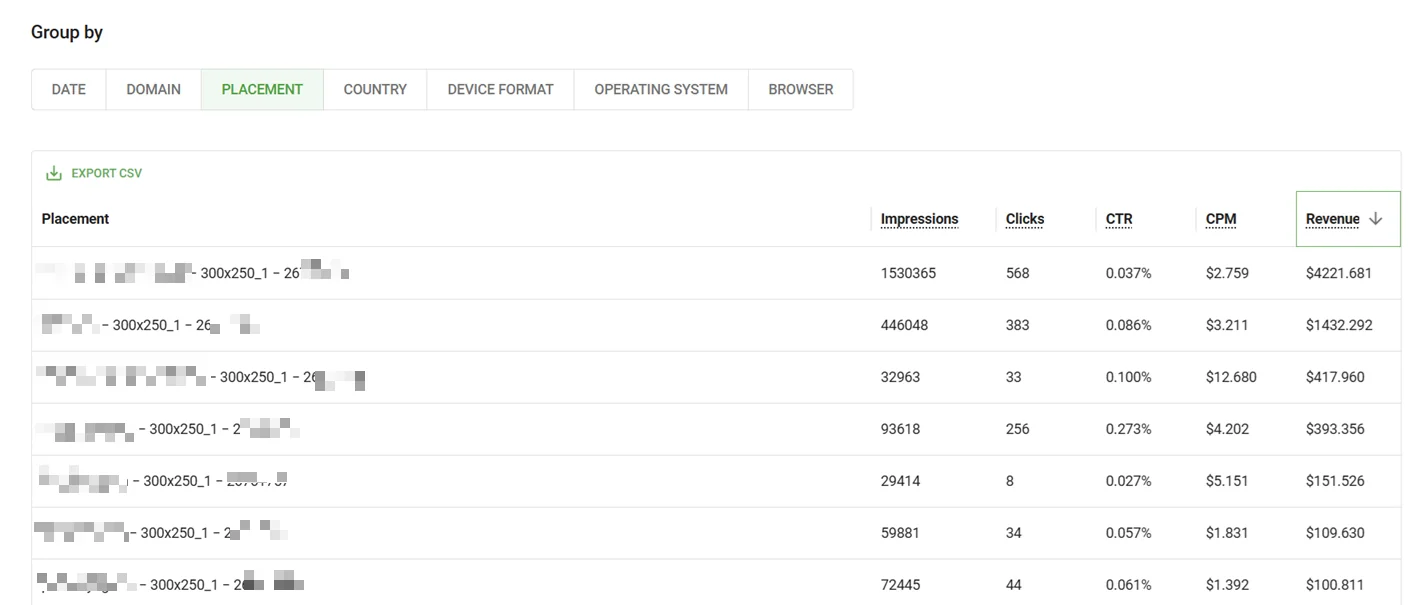Click the active PLACEMENT tab
1428x605 pixels.
261,89
